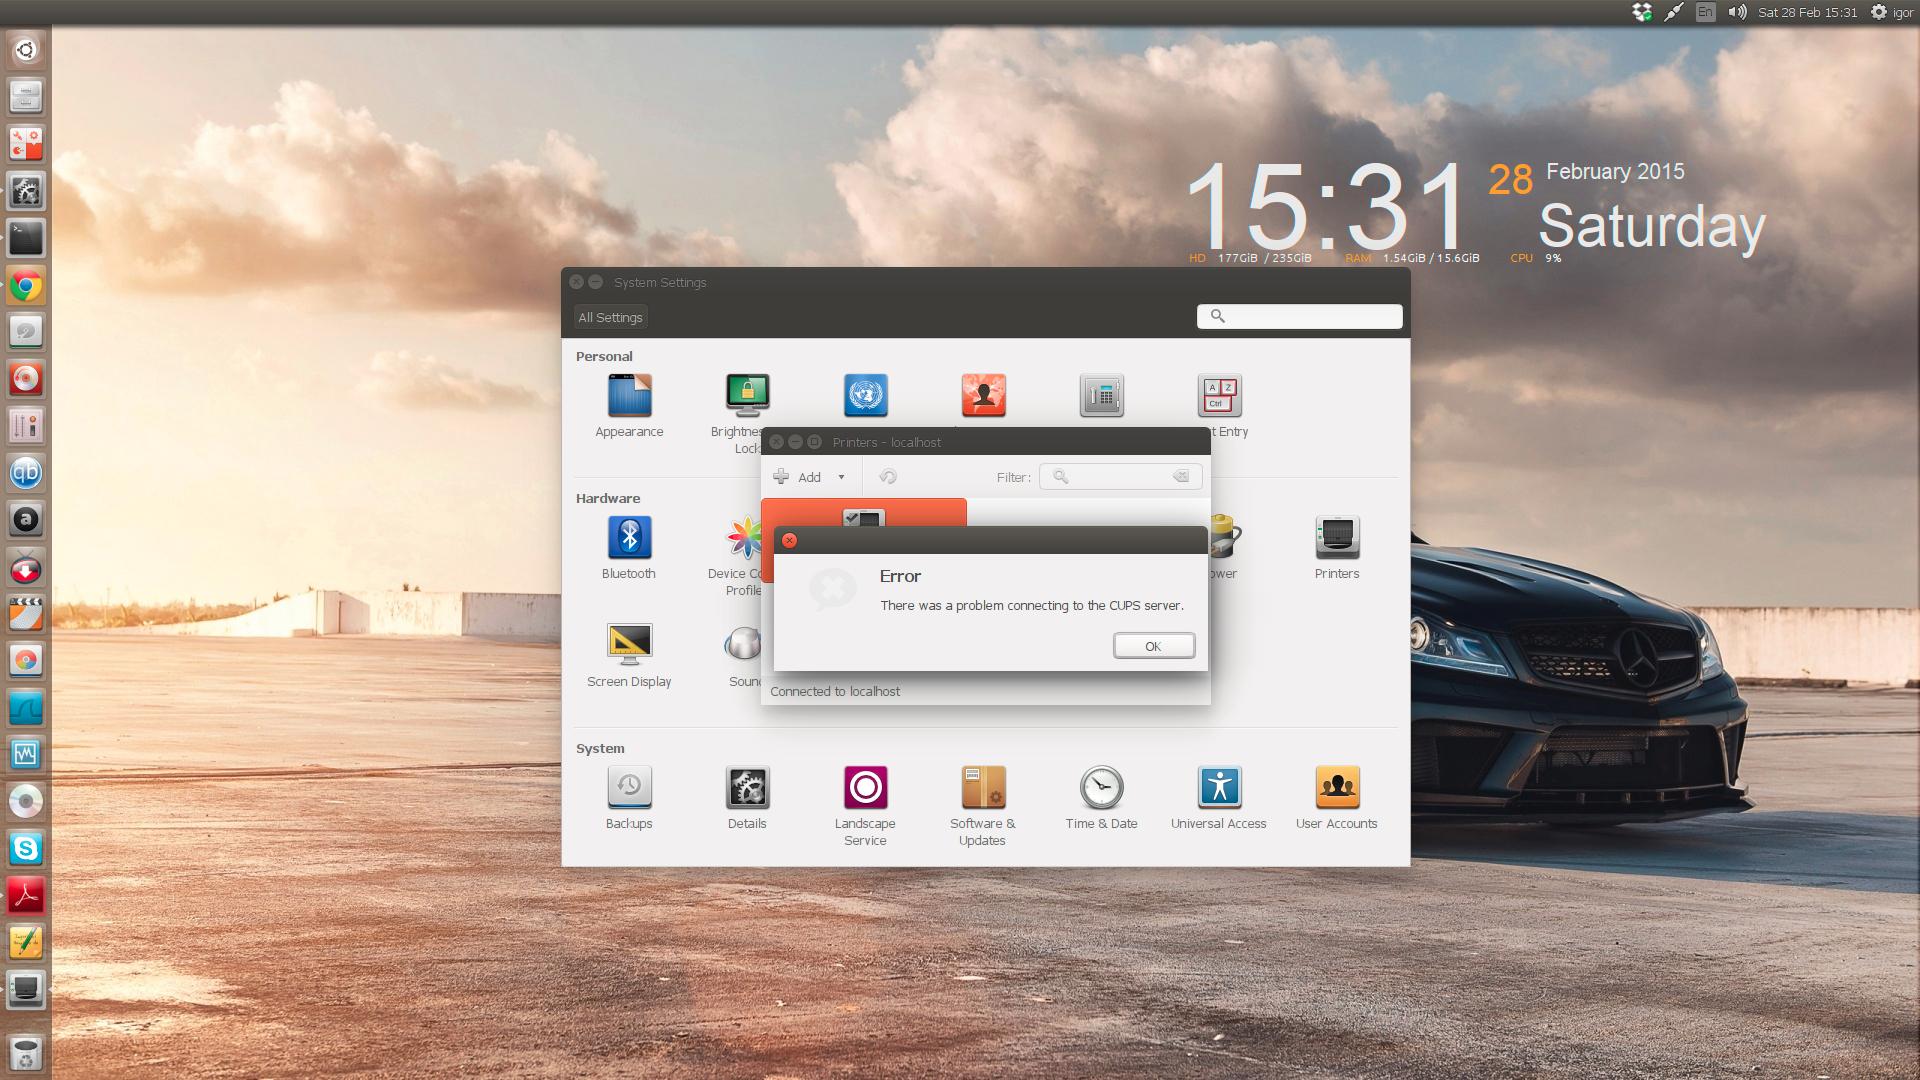Image resolution: width=1920 pixels, height=1080 pixels.
Task: Open Backups settings
Action: [629, 788]
